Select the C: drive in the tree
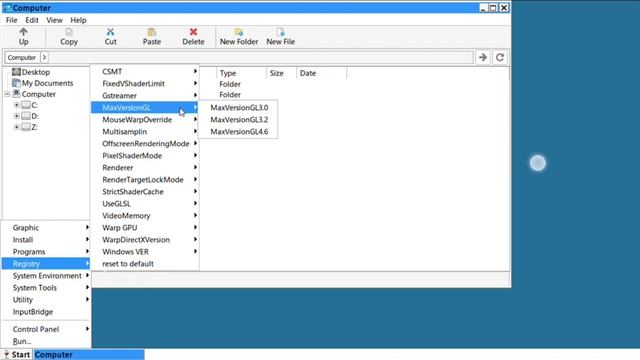This screenshot has height=360, width=640. (x=34, y=105)
